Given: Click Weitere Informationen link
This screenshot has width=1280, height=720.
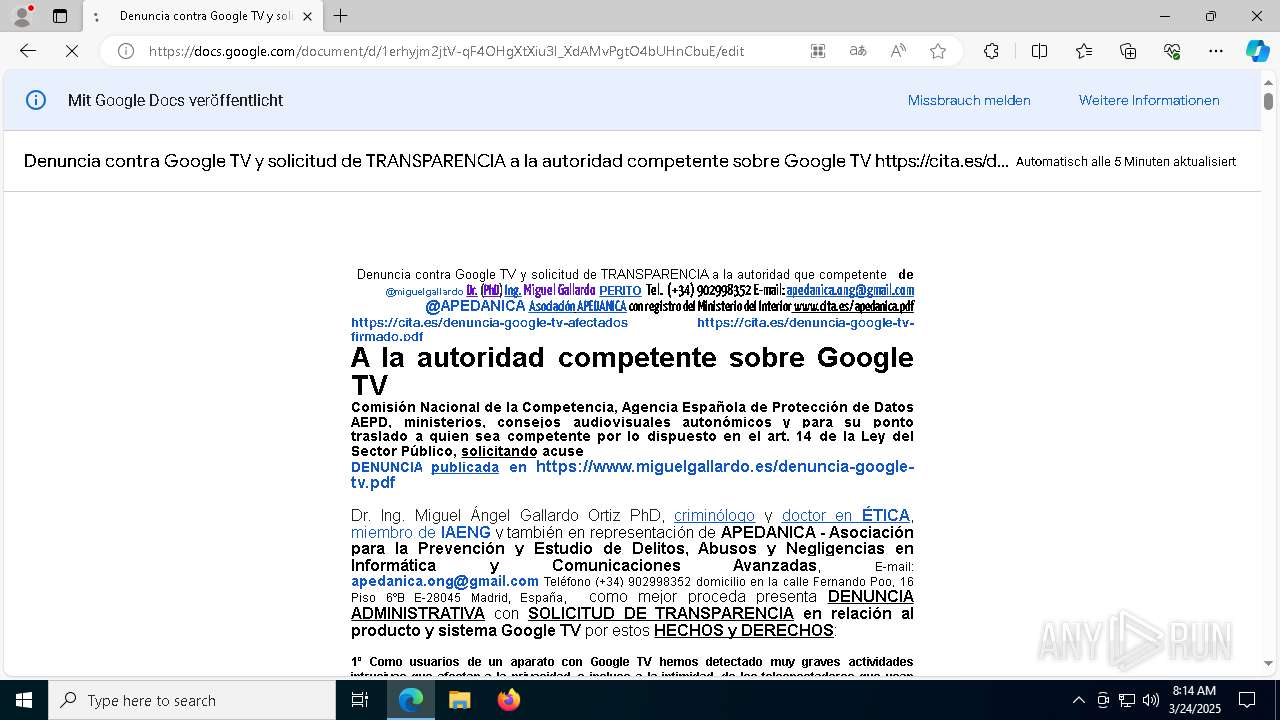Looking at the screenshot, I should coord(1149,100).
